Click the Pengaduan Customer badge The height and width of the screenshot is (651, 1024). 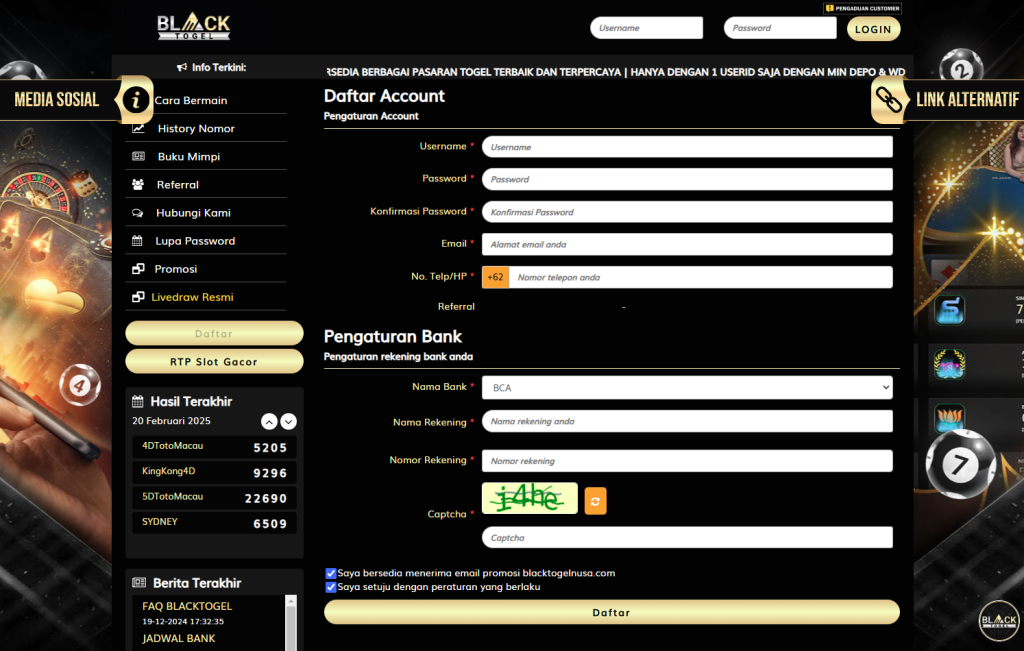[862, 8]
